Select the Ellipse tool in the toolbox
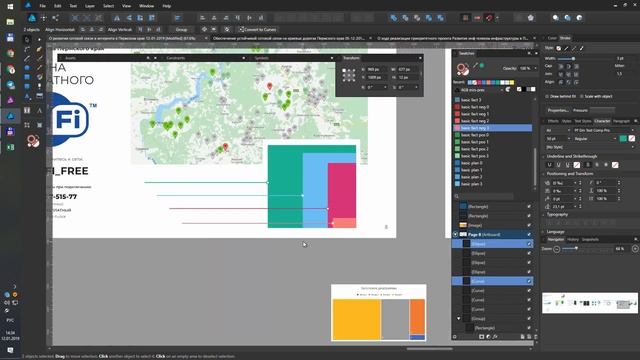The height and width of the screenshot is (360, 640). click(x=27, y=68)
